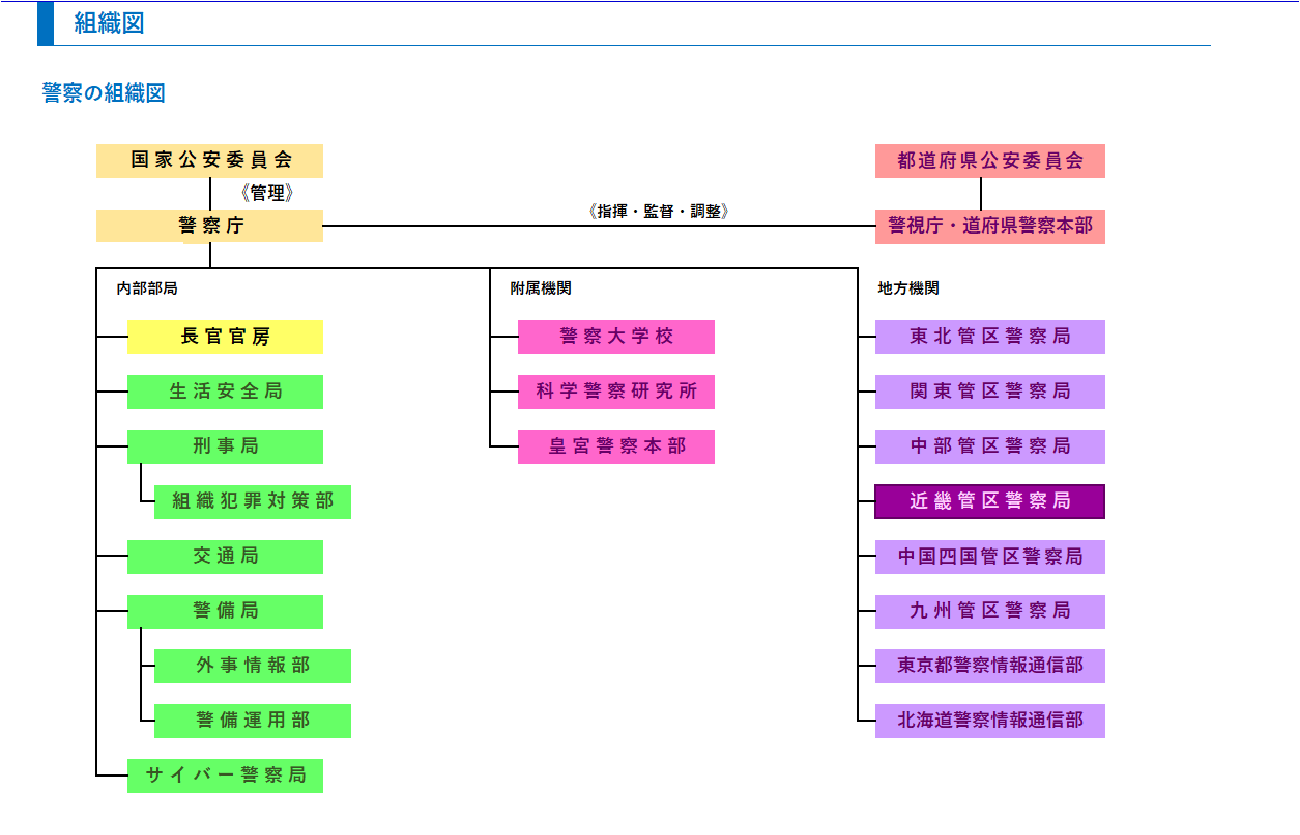Open the 都道府県公安委員会 box
The image size is (1300, 835).
990,161
